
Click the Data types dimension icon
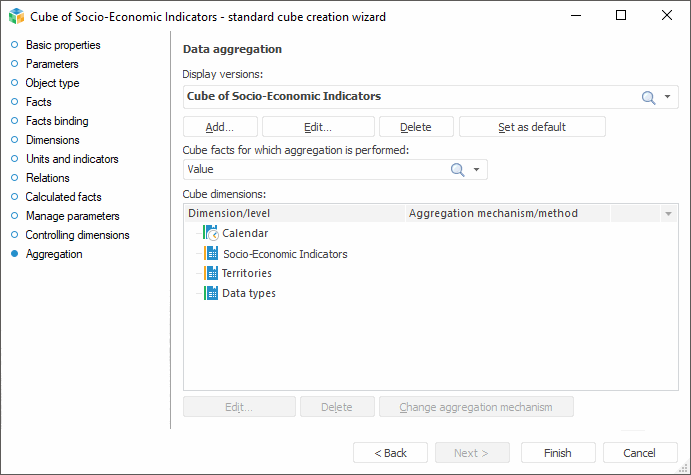(x=210, y=293)
